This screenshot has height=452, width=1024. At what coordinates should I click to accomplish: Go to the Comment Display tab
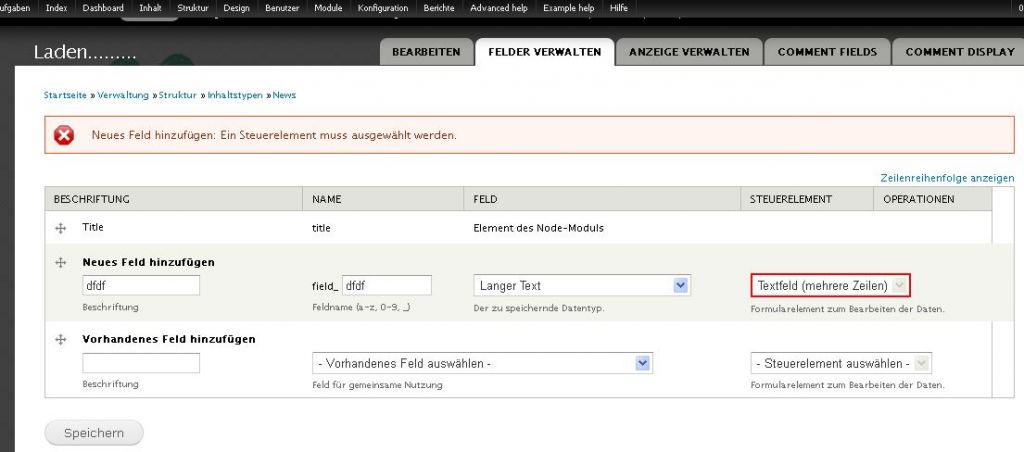pyautogui.click(x=959, y=52)
